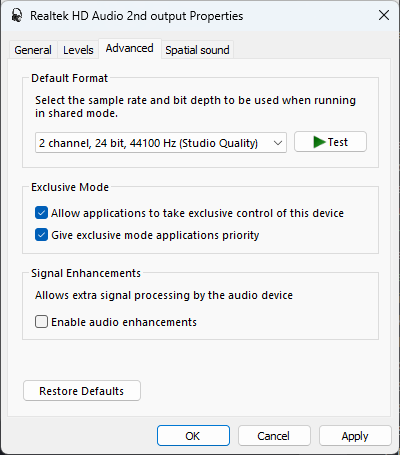
Task: Click 'Allows extra signal processing' description text
Action: (x=164, y=295)
